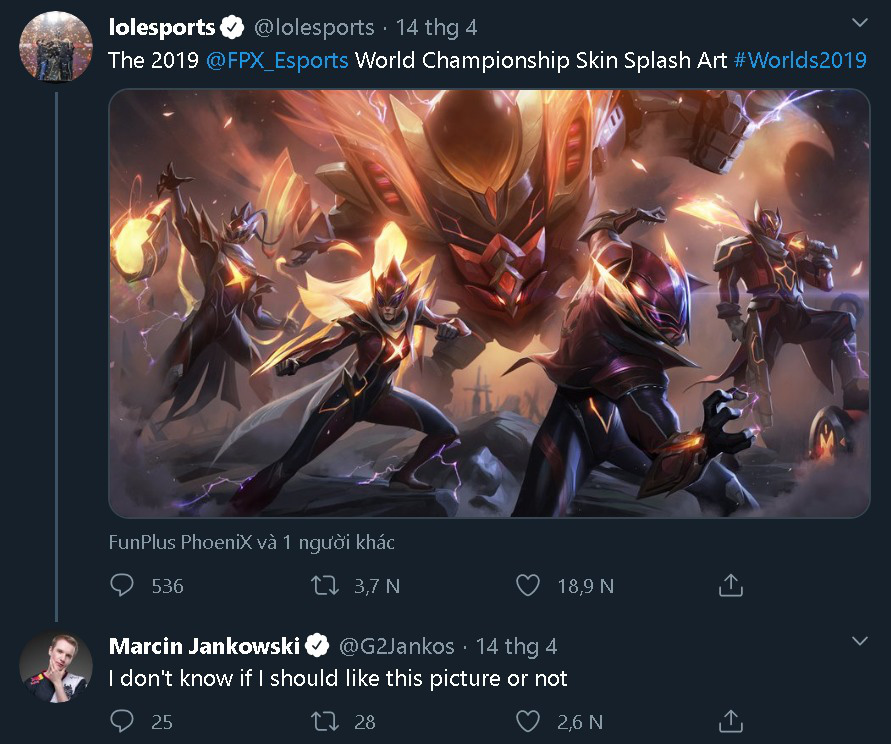Screen dimensions: 891x744
Task: Like the lolesports tweet with heart icon
Action: [x=527, y=585]
